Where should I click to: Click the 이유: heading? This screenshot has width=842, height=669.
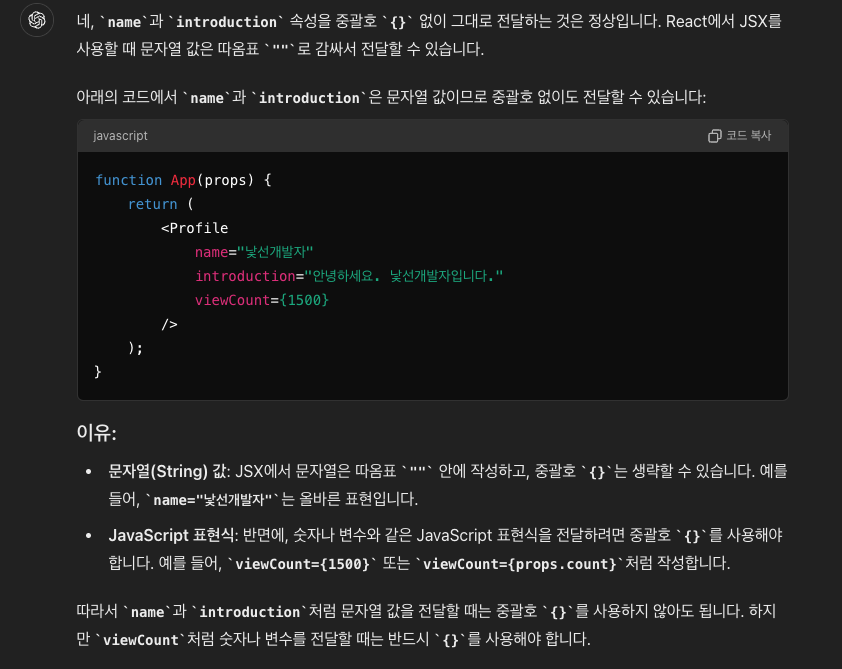coord(97,432)
